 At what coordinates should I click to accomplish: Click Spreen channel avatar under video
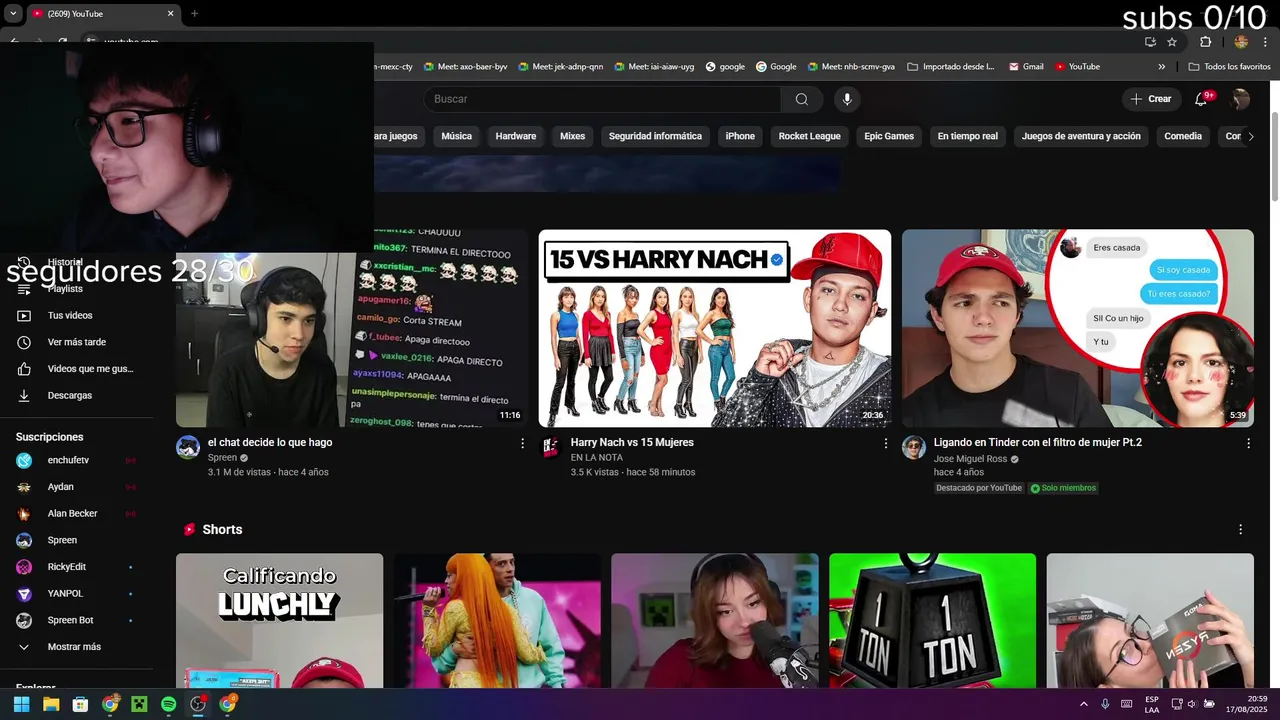coord(188,447)
